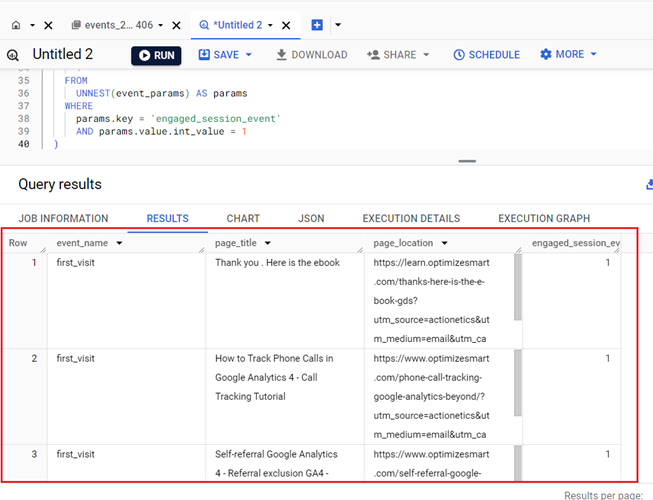653x500 pixels.
Task: Select the Results tab
Action: pyautogui.click(x=167, y=218)
